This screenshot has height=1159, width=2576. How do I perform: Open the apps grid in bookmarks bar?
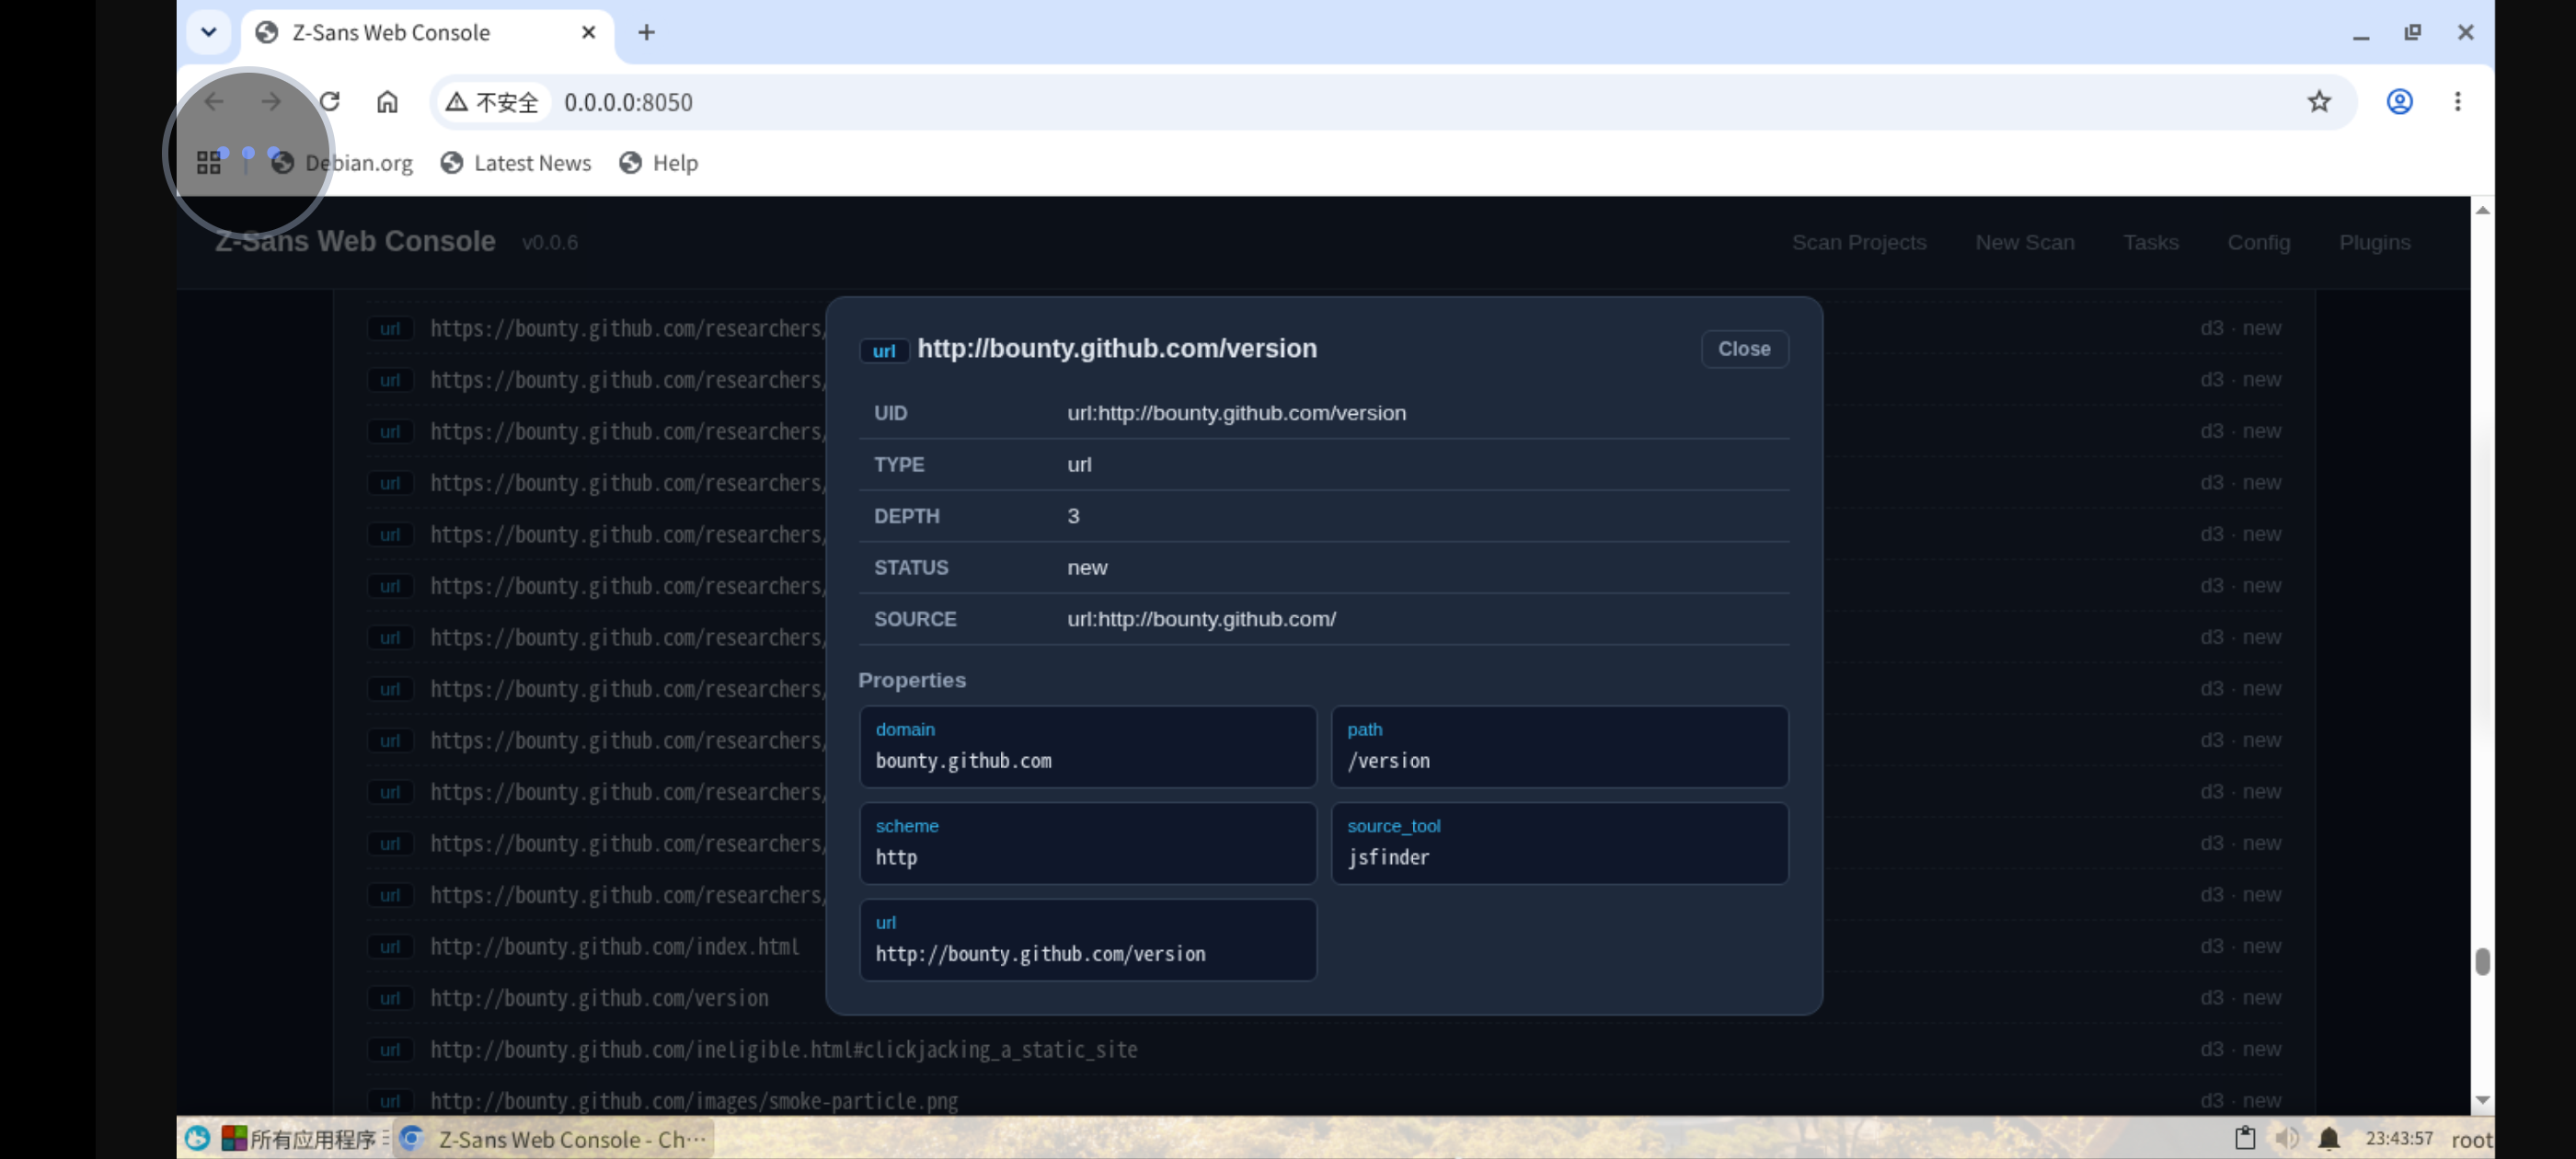[x=209, y=163]
